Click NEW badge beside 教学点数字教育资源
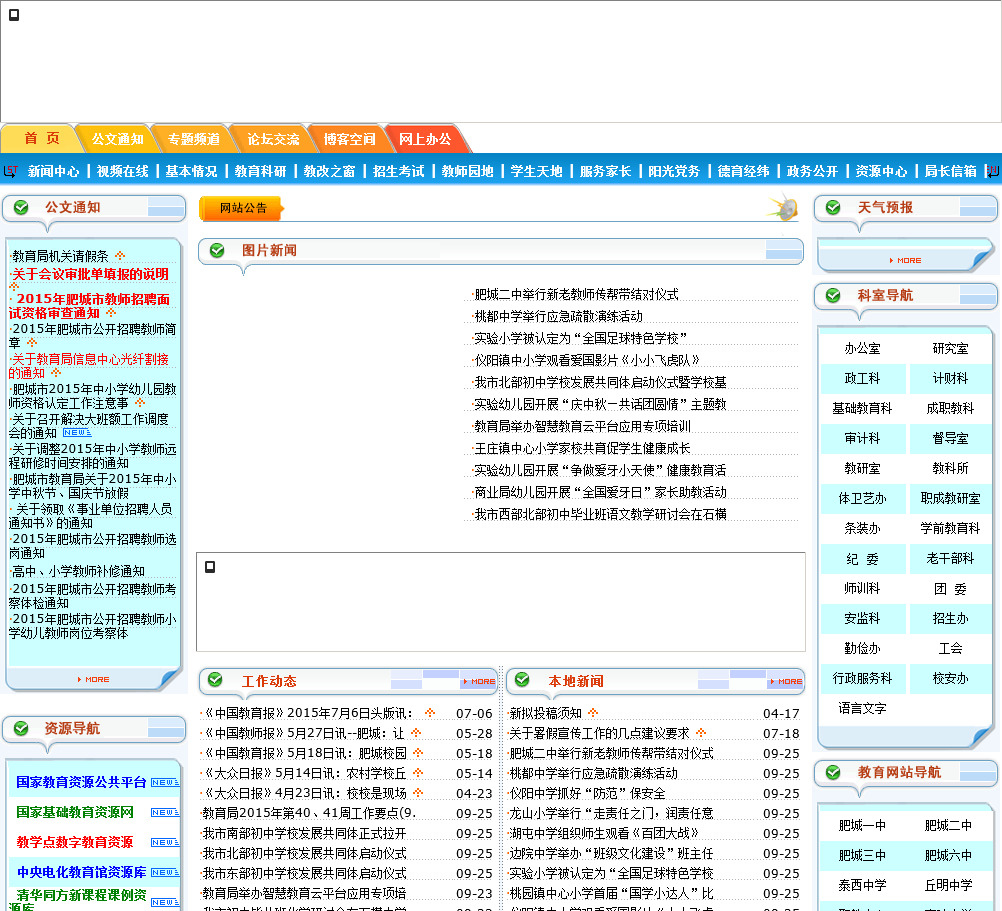Viewport: 1002px width, 911px height. click(x=164, y=842)
